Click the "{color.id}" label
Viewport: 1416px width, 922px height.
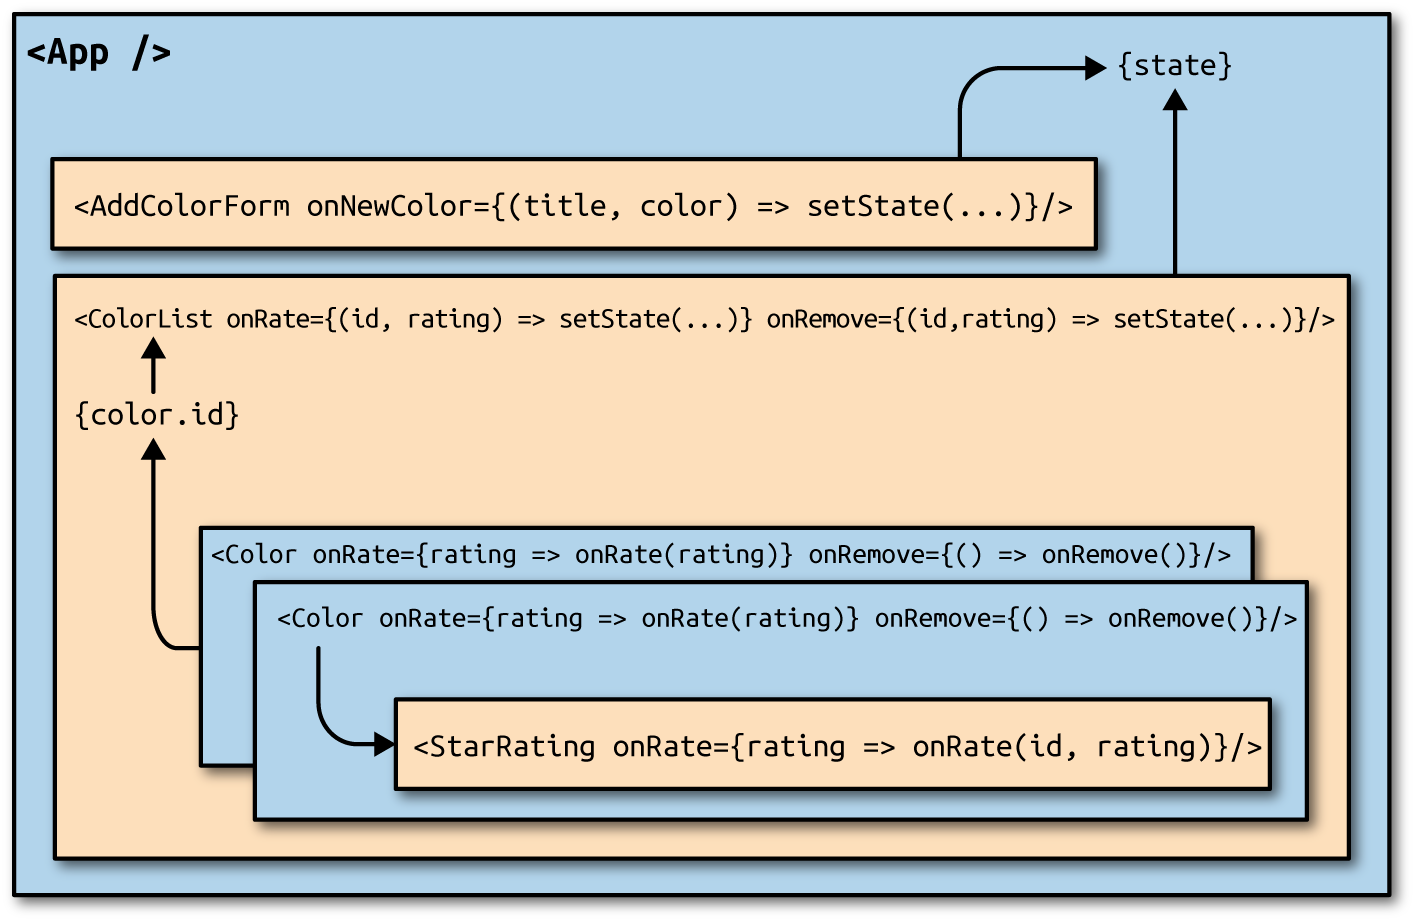tap(157, 414)
